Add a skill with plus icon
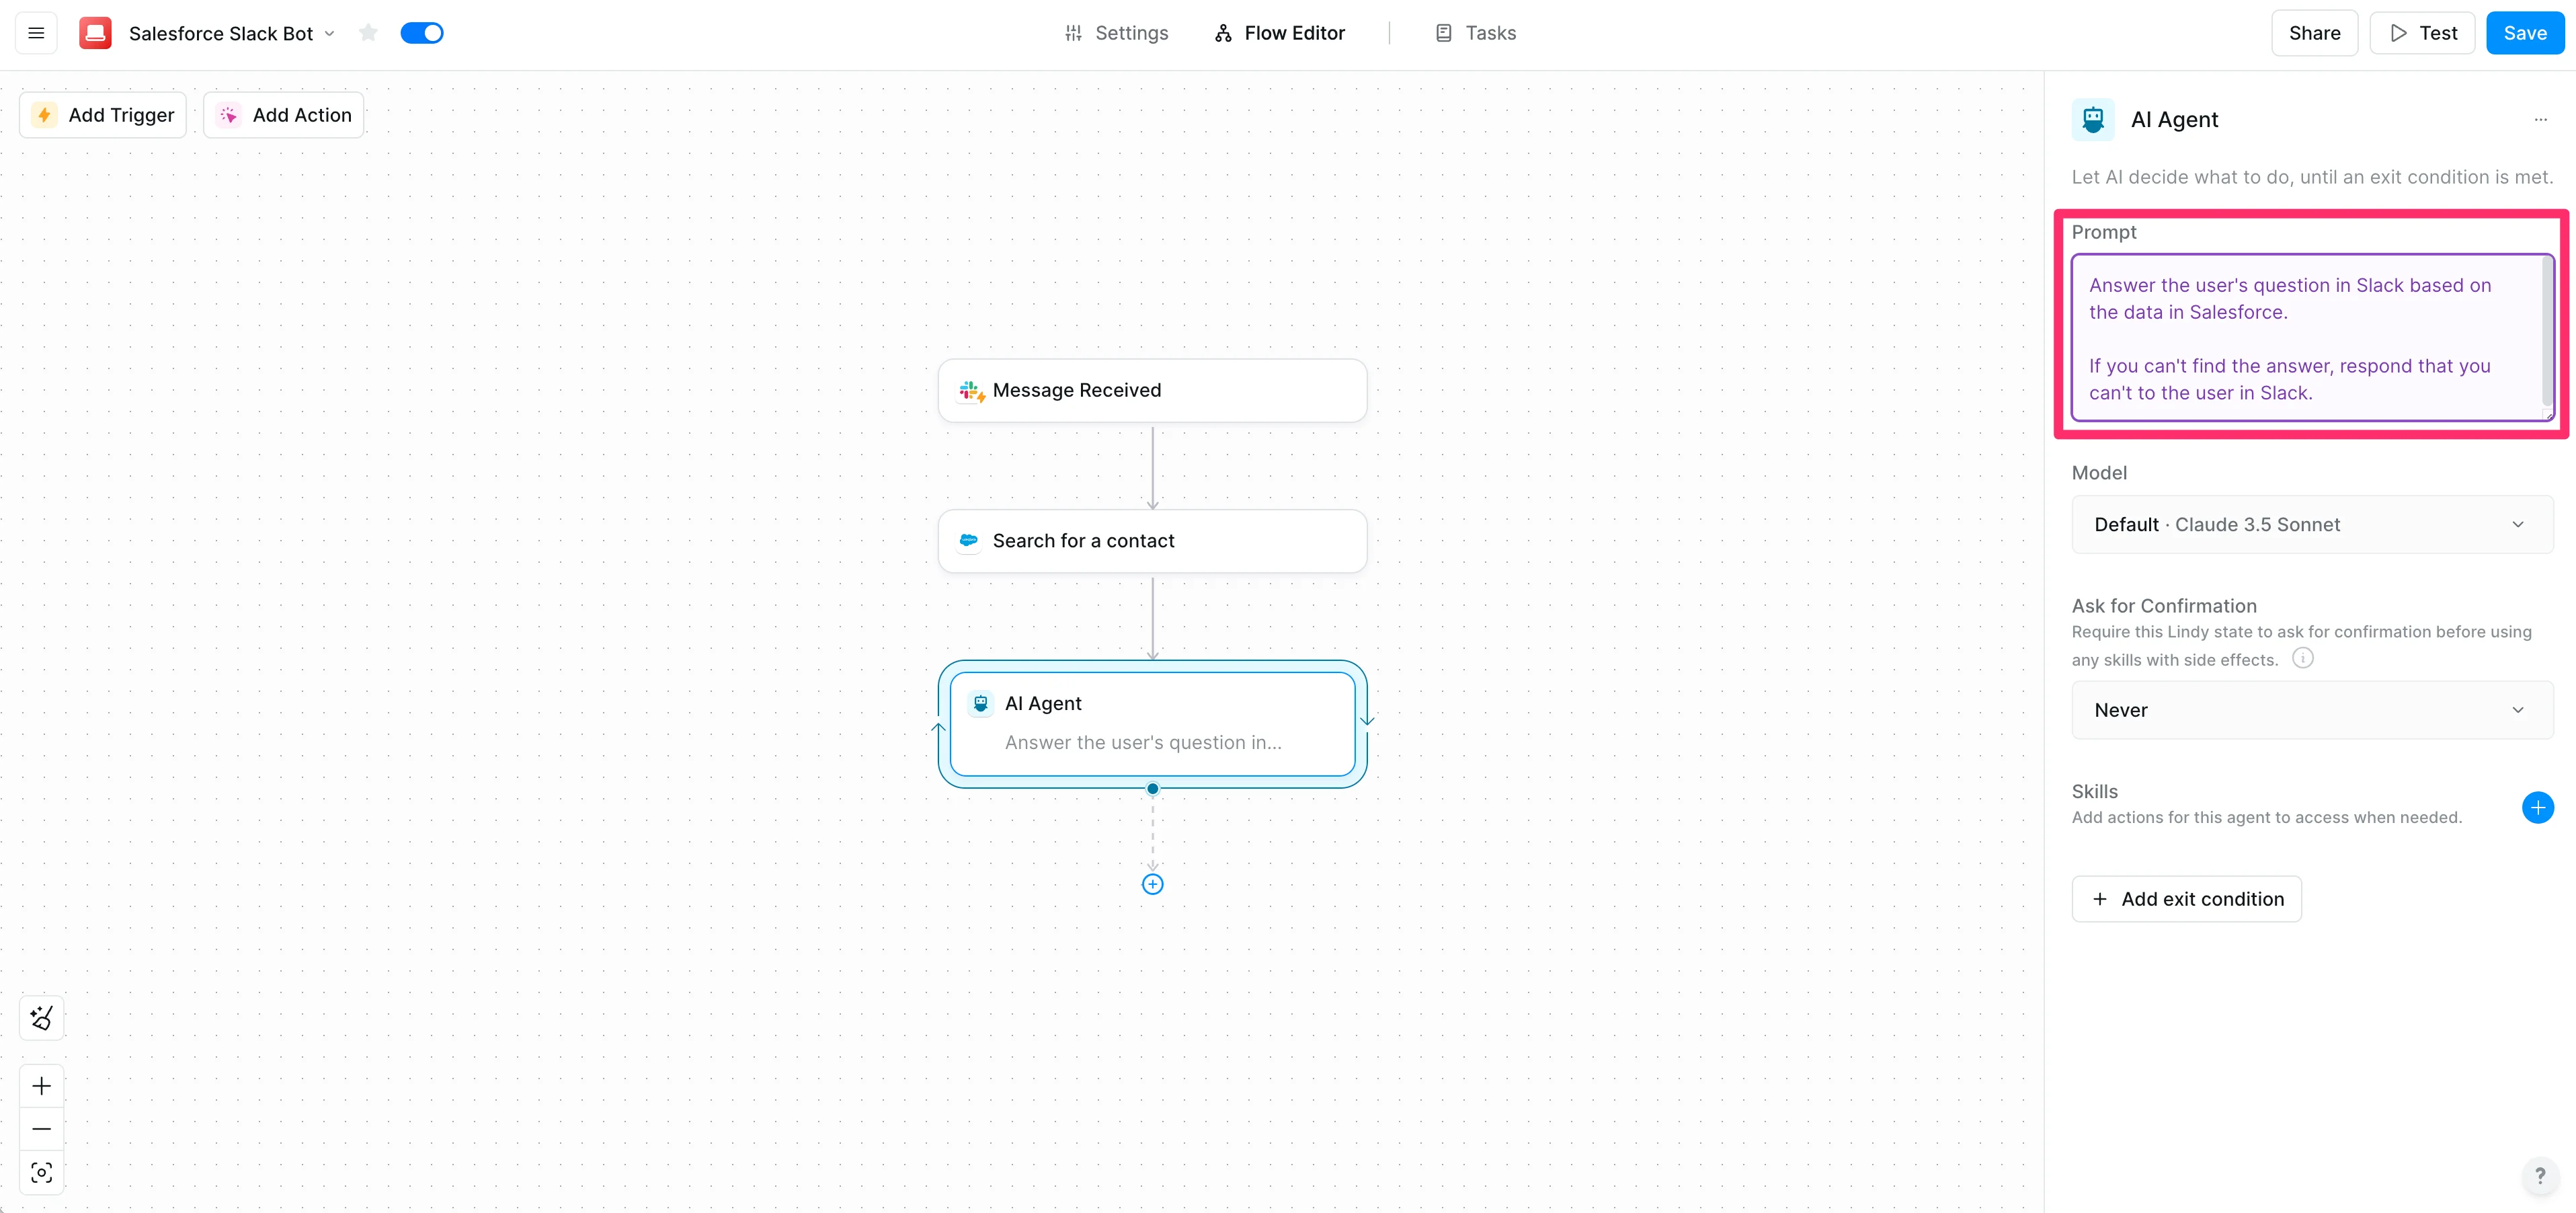Image resolution: width=2576 pixels, height=1213 pixels. pyautogui.click(x=2537, y=807)
